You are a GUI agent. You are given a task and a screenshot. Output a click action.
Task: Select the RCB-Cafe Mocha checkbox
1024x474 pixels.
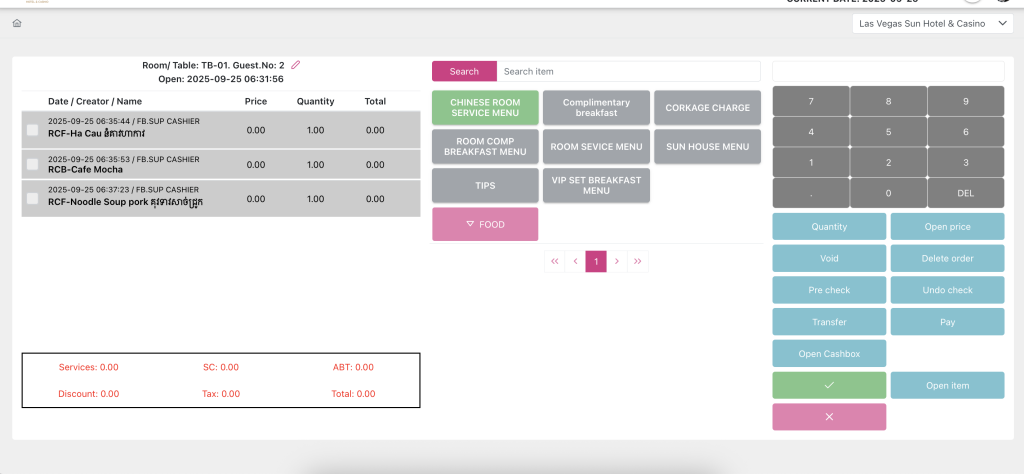click(x=33, y=164)
